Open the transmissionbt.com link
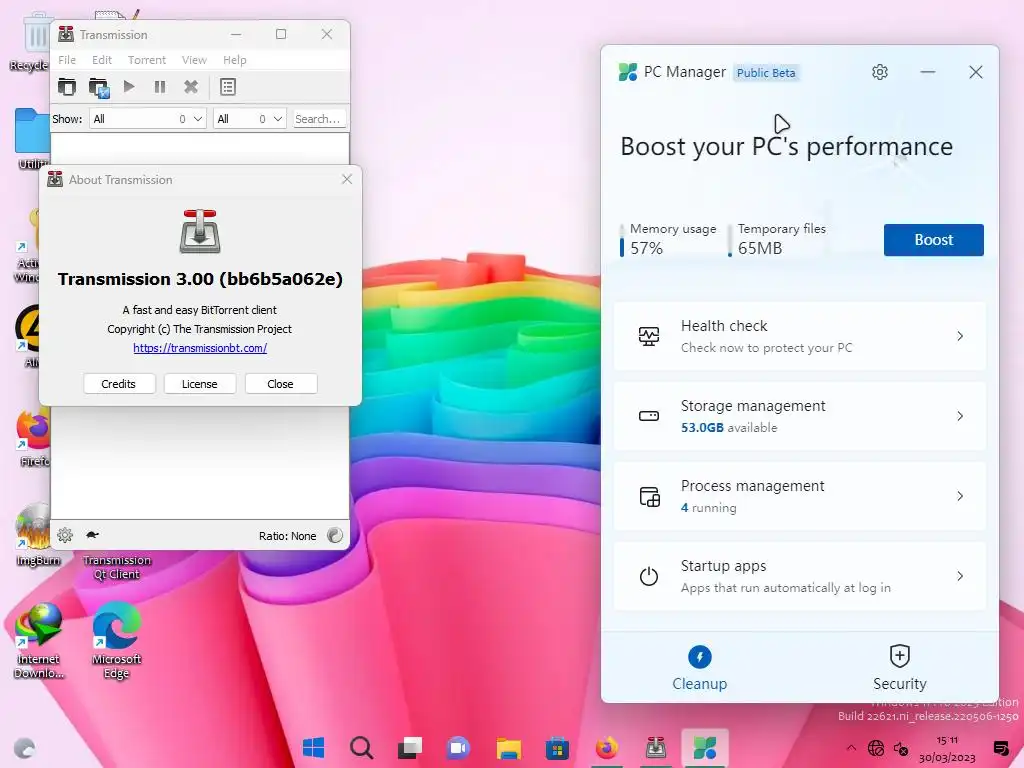 (200, 348)
